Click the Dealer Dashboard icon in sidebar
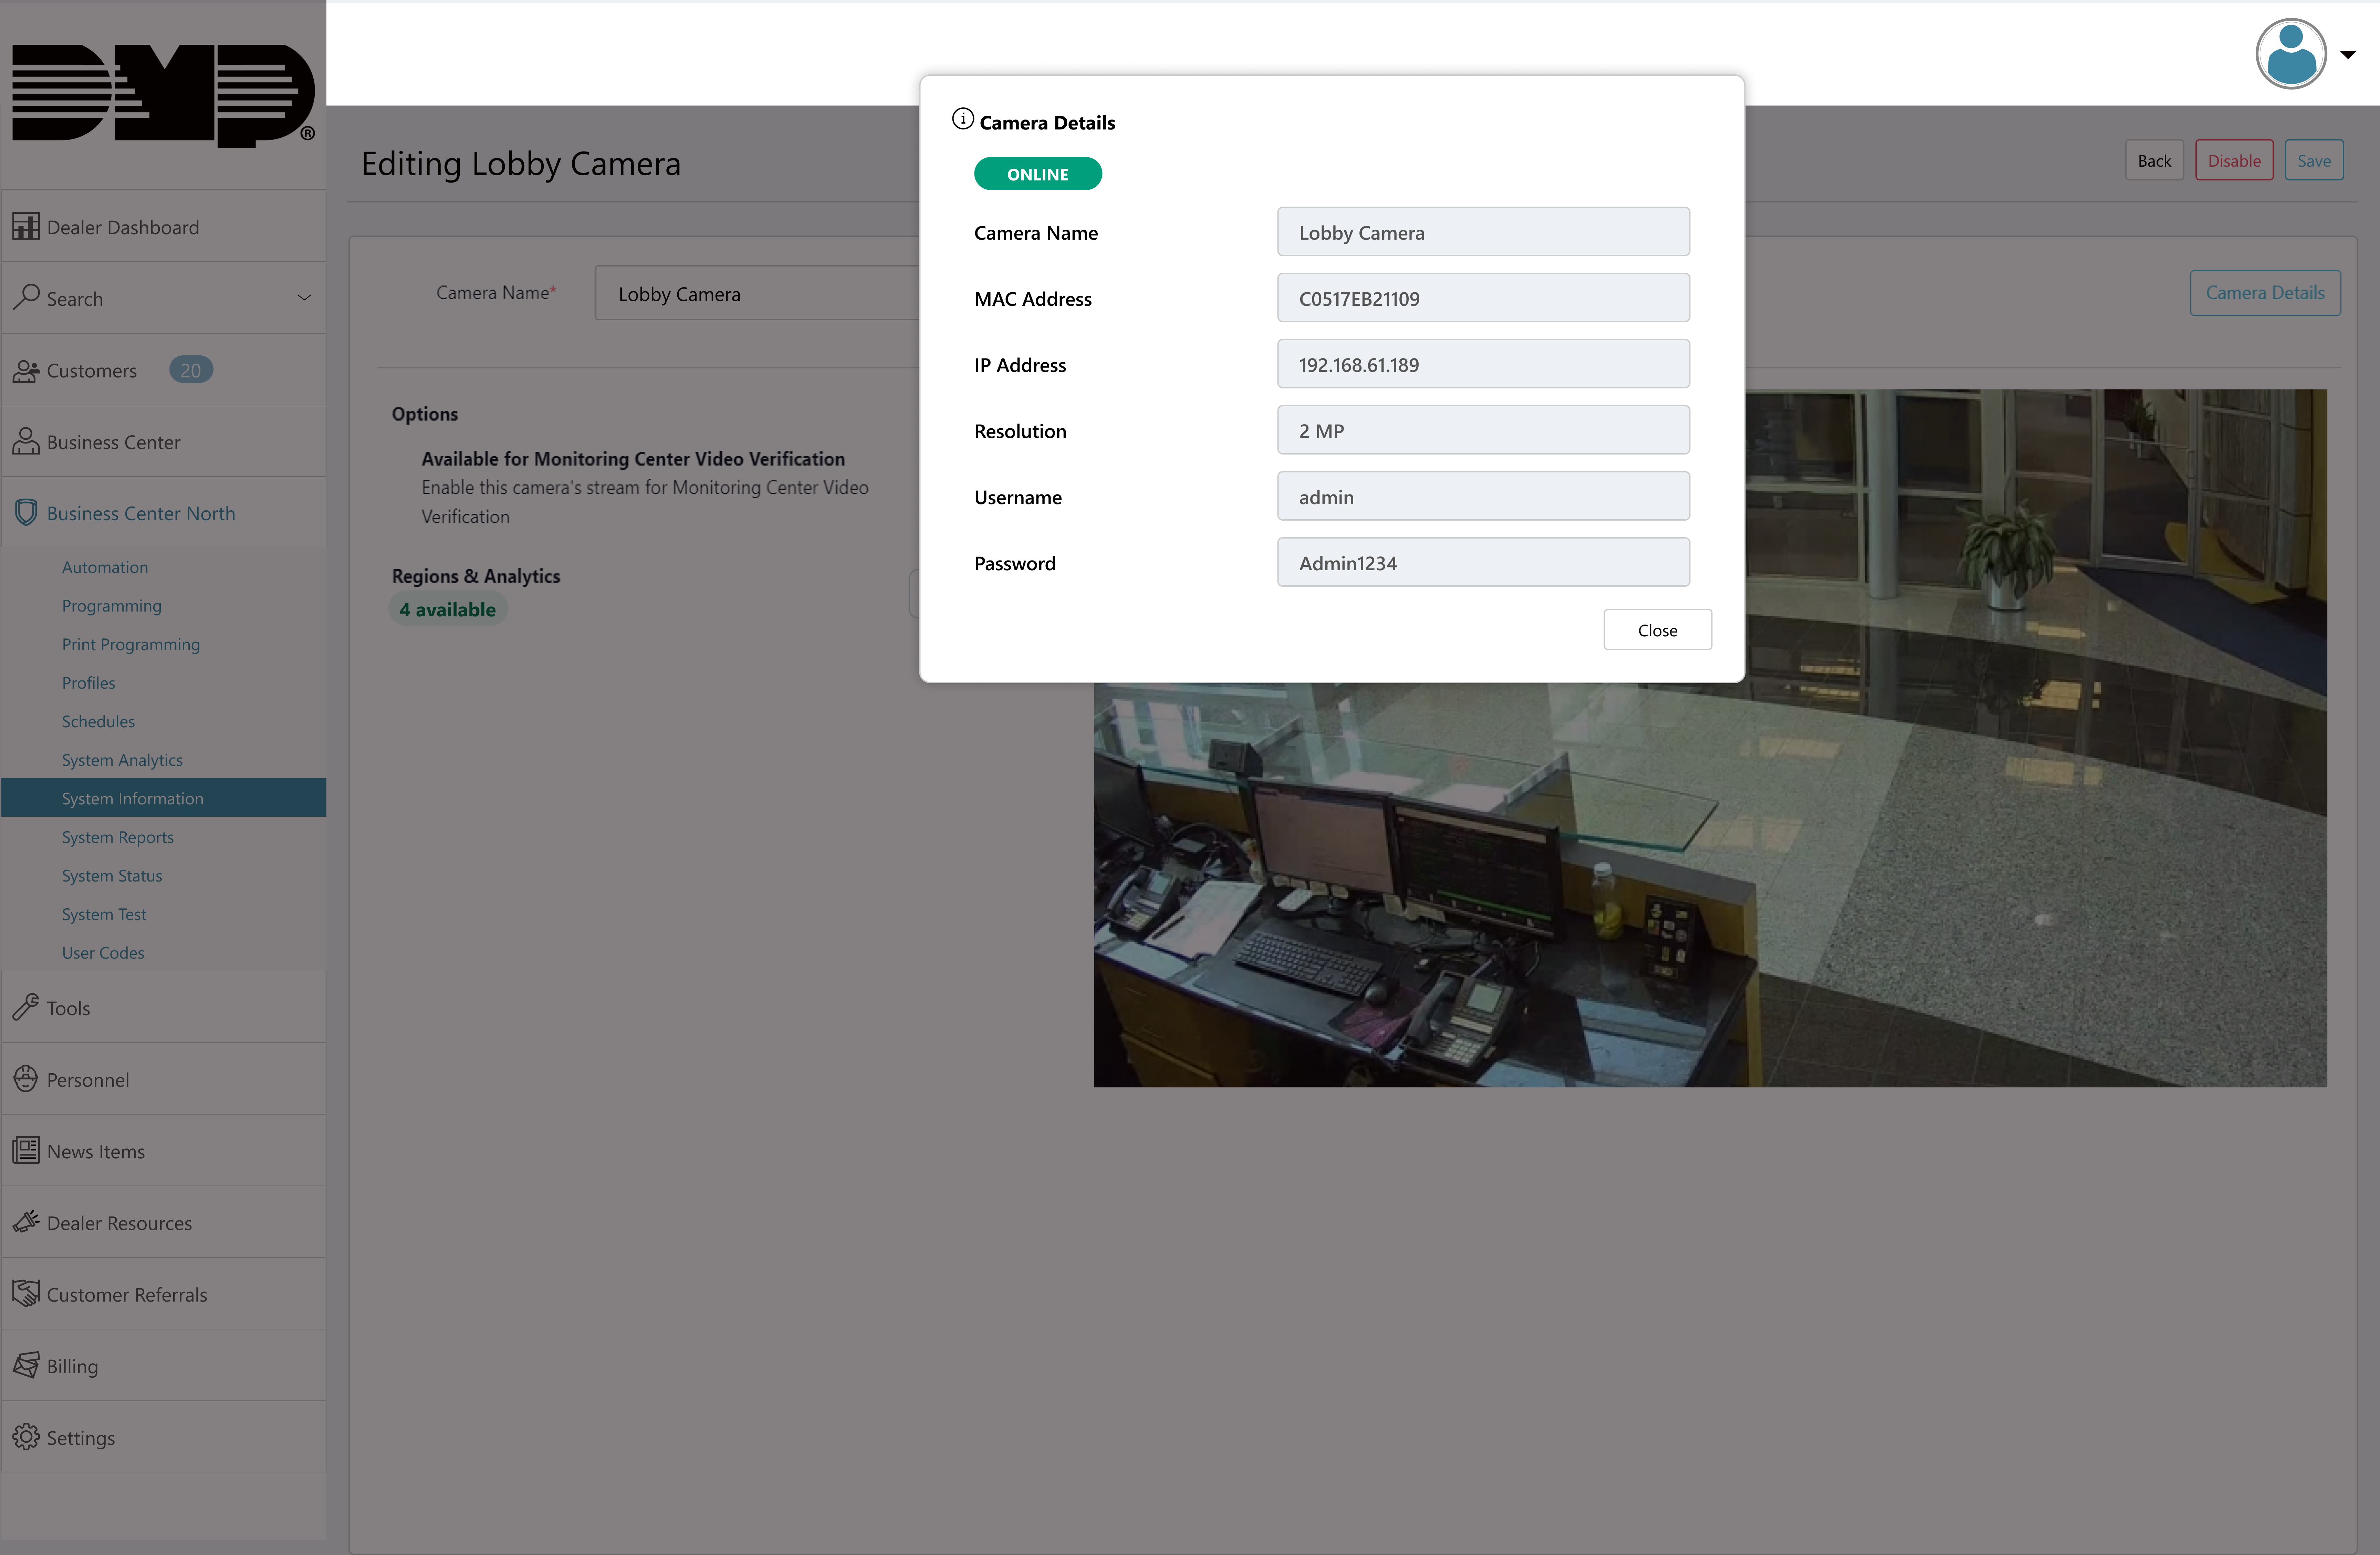The width and height of the screenshot is (2380, 1555). point(26,227)
